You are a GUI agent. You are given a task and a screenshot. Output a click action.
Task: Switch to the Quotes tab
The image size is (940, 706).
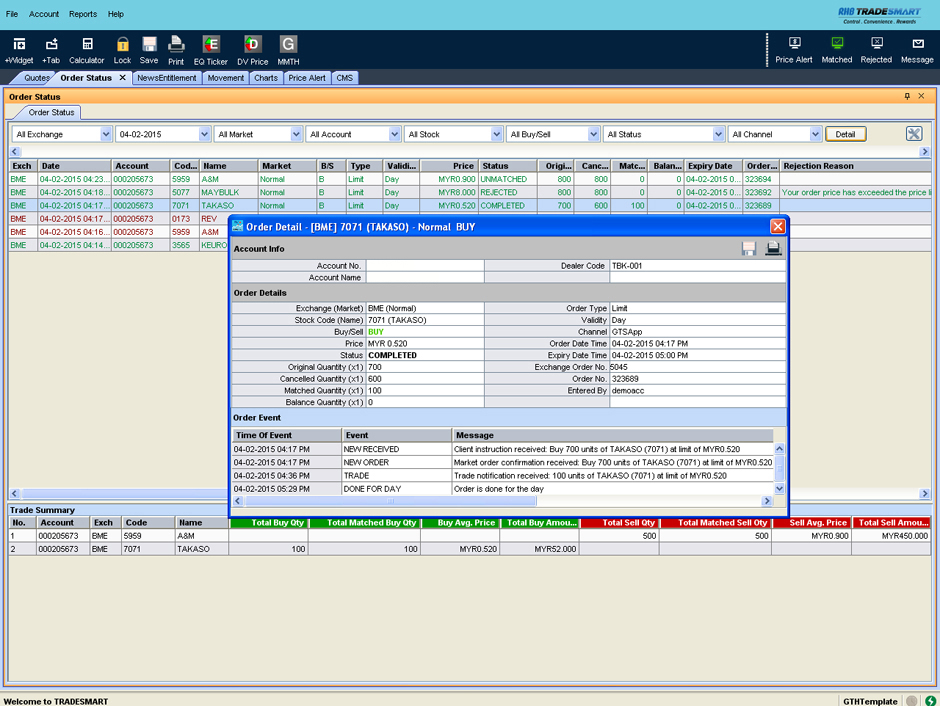(x=36, y=78)
